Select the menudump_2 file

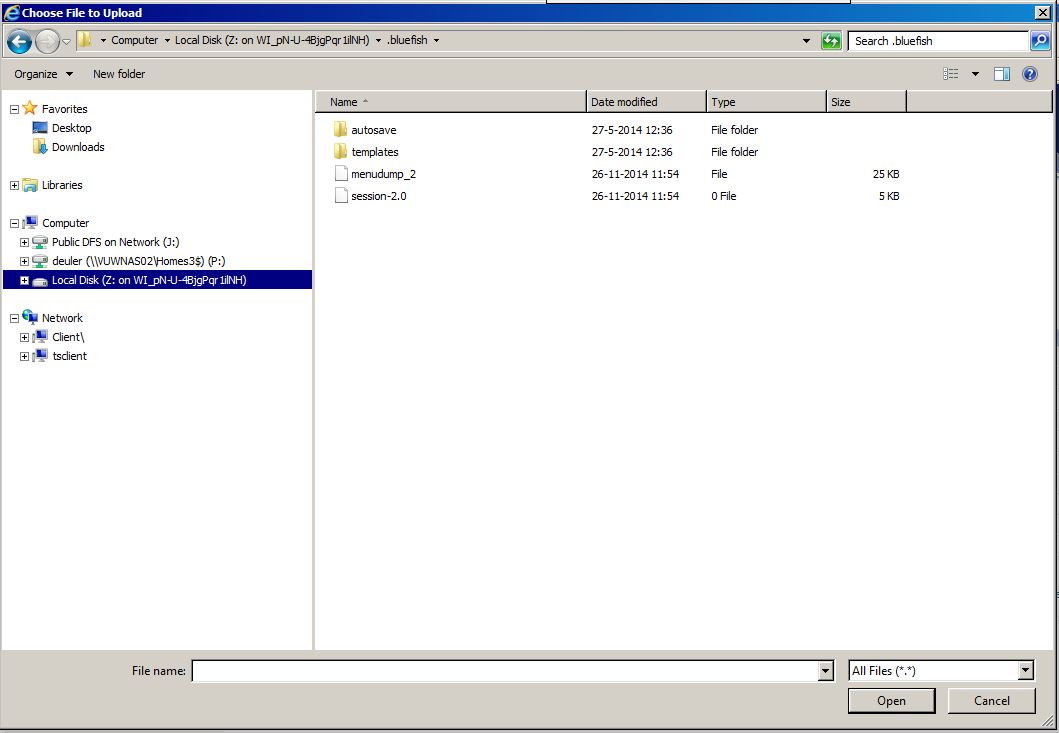pyautogui.click(x=383, y=174)
